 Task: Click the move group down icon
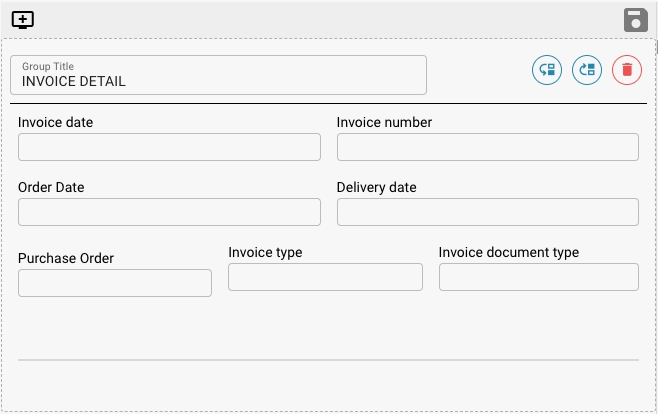pos(546,70)
